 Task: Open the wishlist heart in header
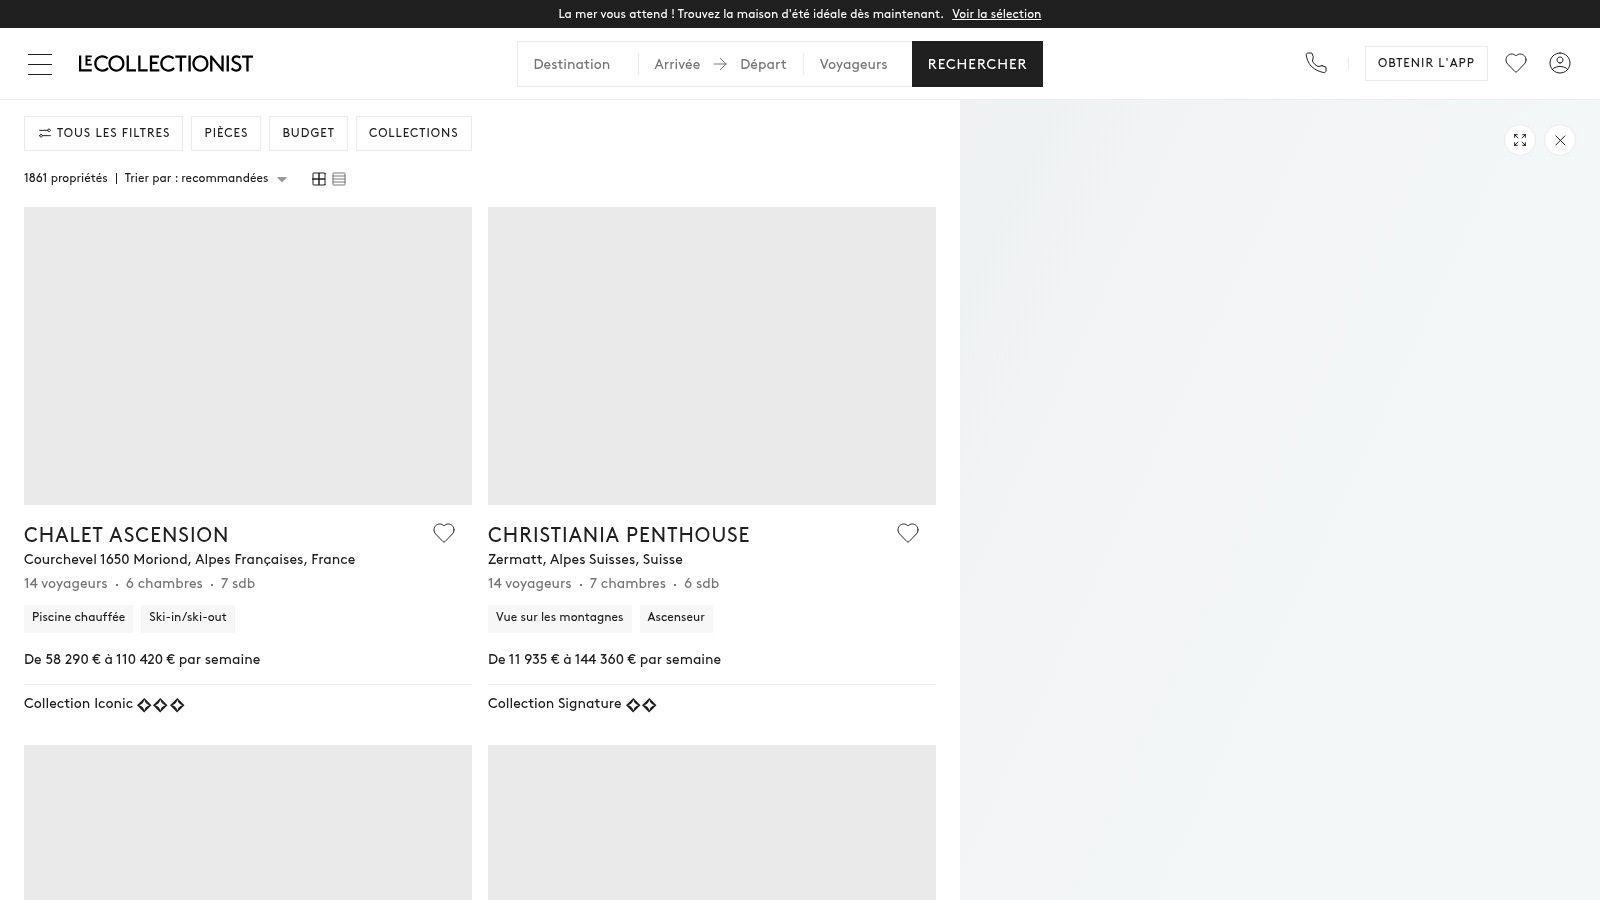[1516, 63]
